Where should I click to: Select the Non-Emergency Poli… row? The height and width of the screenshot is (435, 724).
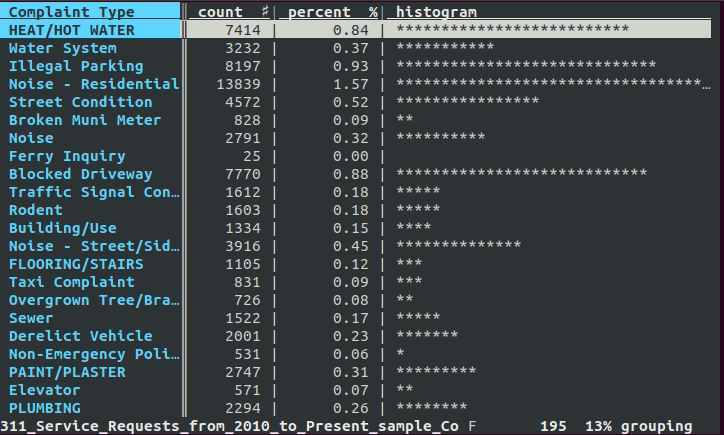356,354
